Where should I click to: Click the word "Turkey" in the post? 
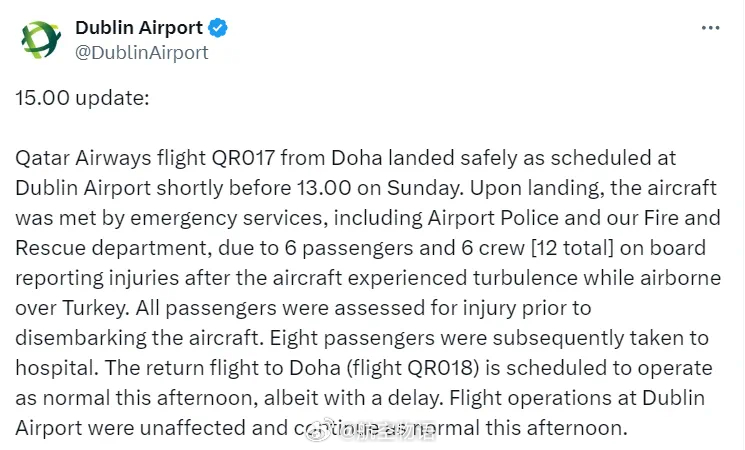pyautogui.click(x=94, y=308)
